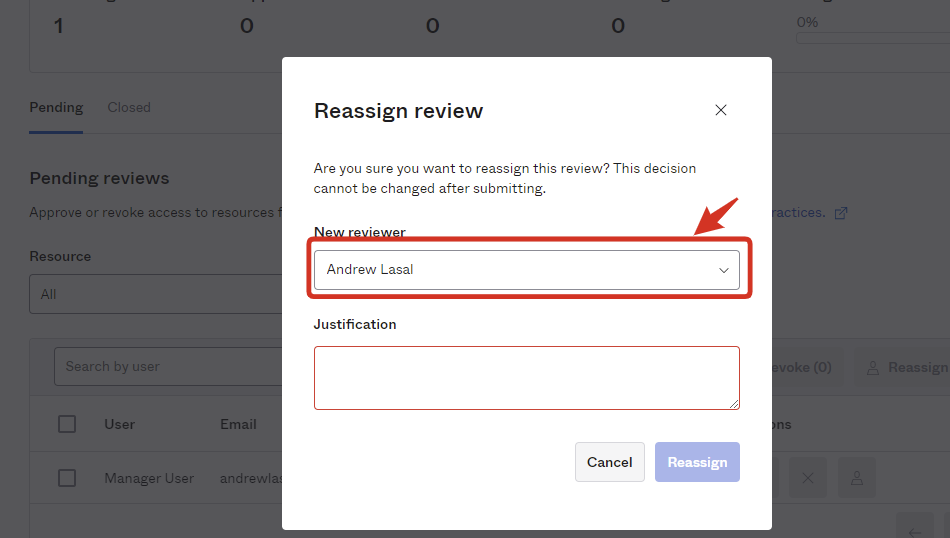Check the select-all checkbox in the User header
Image resolution: width=950 pixels, height=538 pixels.
pyautogui.click(x=67, y=424)
